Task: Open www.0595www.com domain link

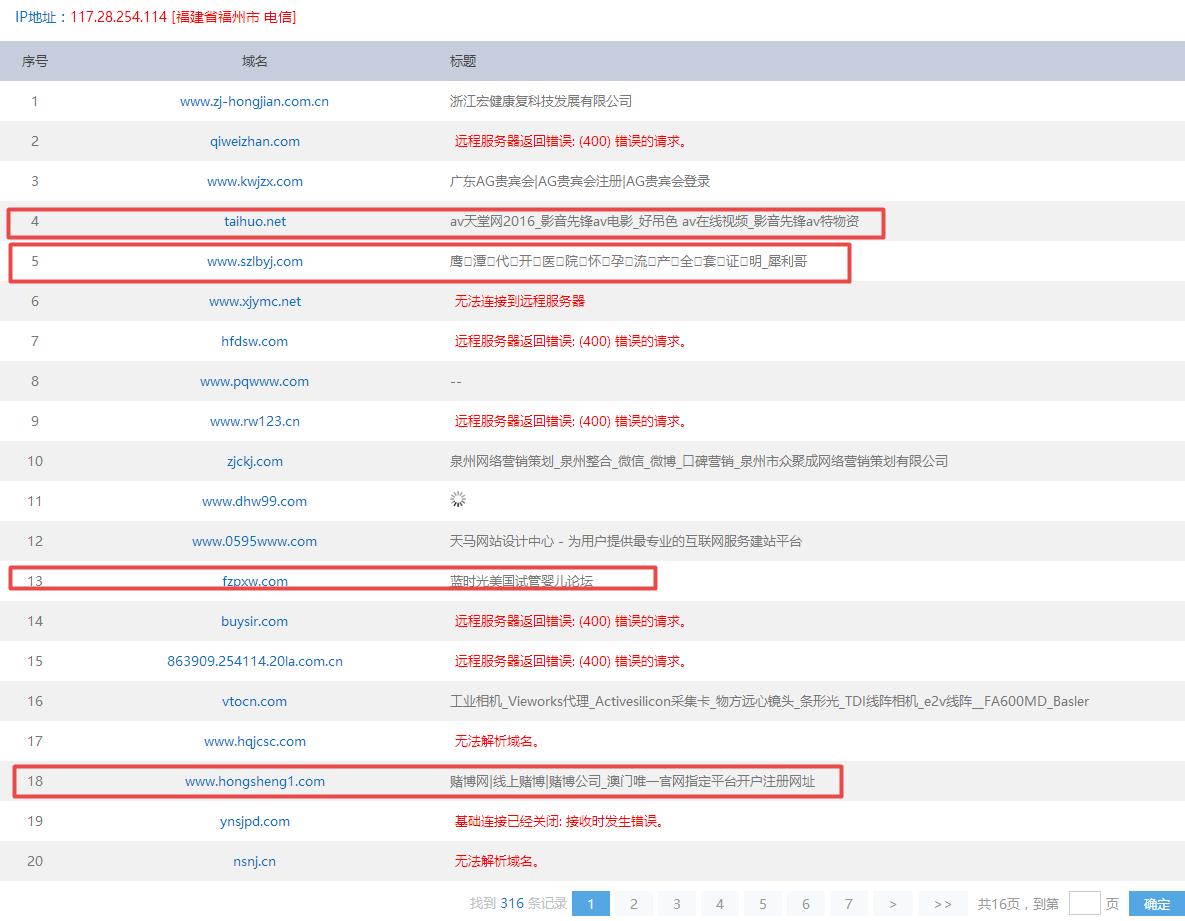Action: [254, 541]
